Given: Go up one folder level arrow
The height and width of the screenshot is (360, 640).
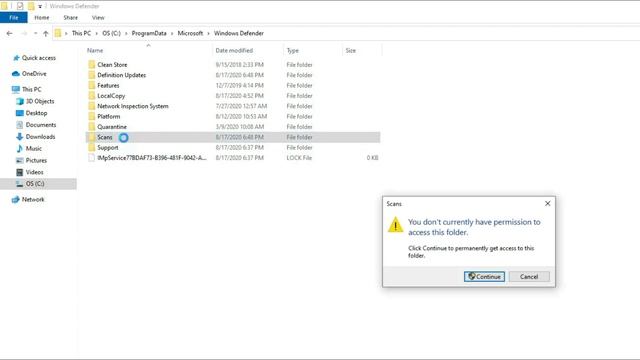Looking at the screenshot, I should click(46, 33).
